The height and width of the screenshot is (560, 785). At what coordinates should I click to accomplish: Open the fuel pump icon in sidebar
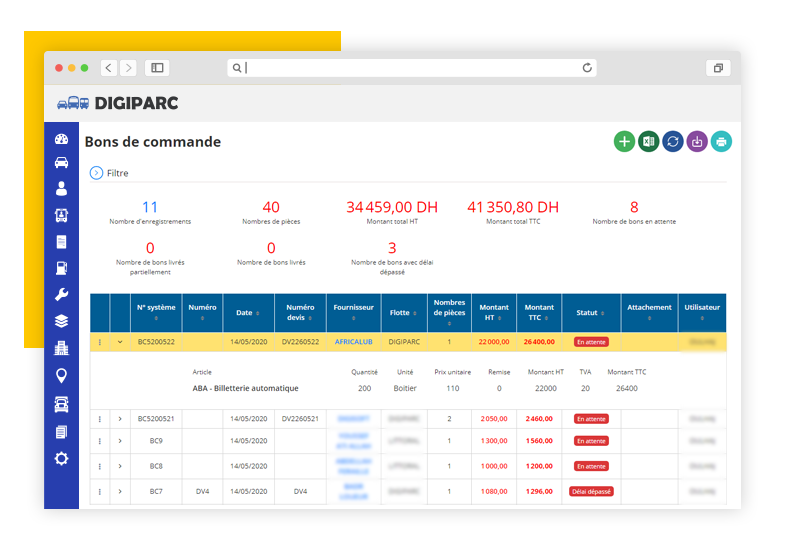click(62, 268)
